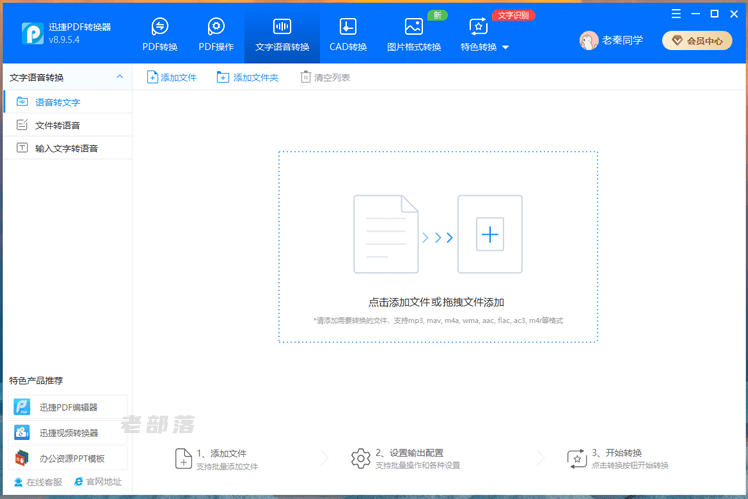This screenshot has width=748, height=499.
Task: Click the 特色转换 star icon
Action: 478,26
